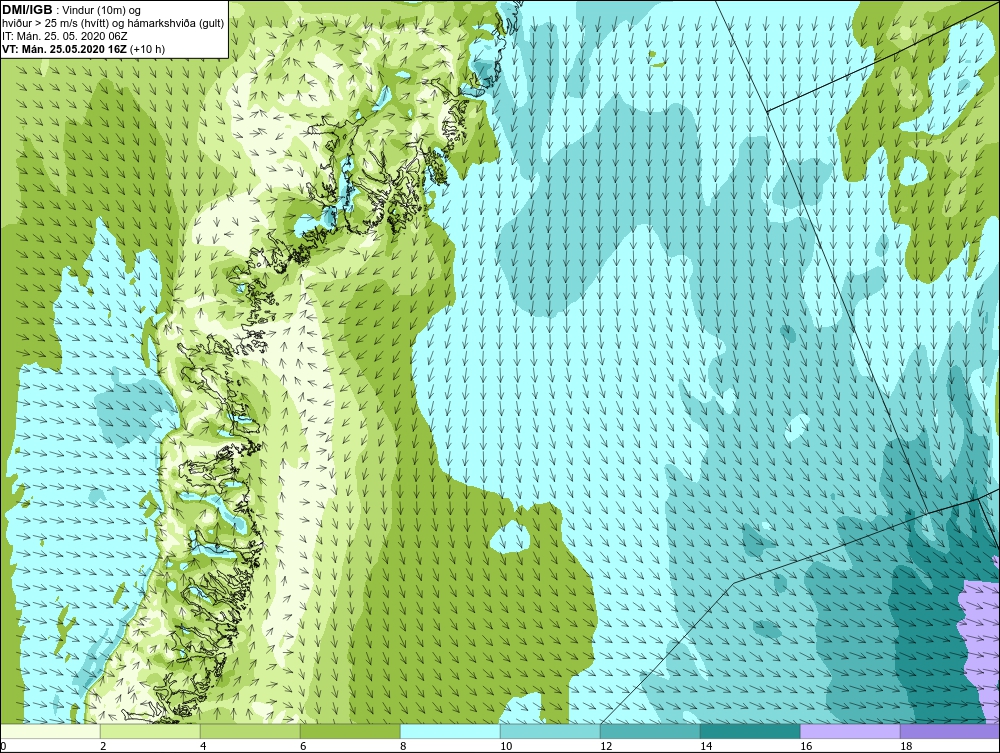Click the 10–12 m/s teal legend swatch
The image size is (1000, 753).
(550, 731)
